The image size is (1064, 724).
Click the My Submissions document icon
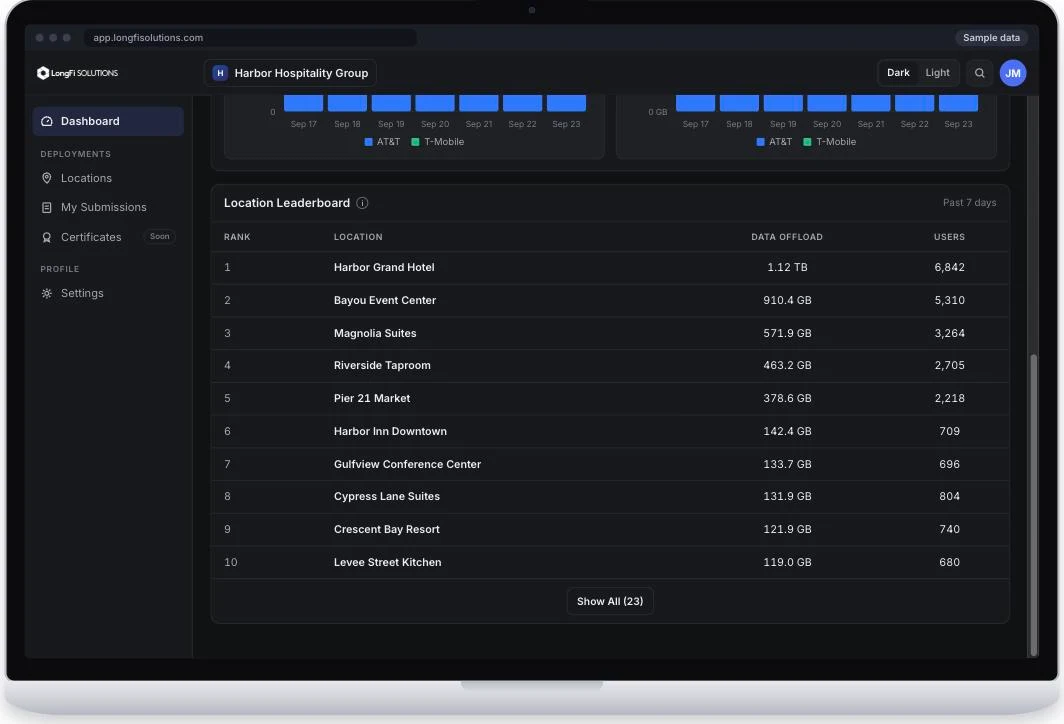[x=47, y=208]
